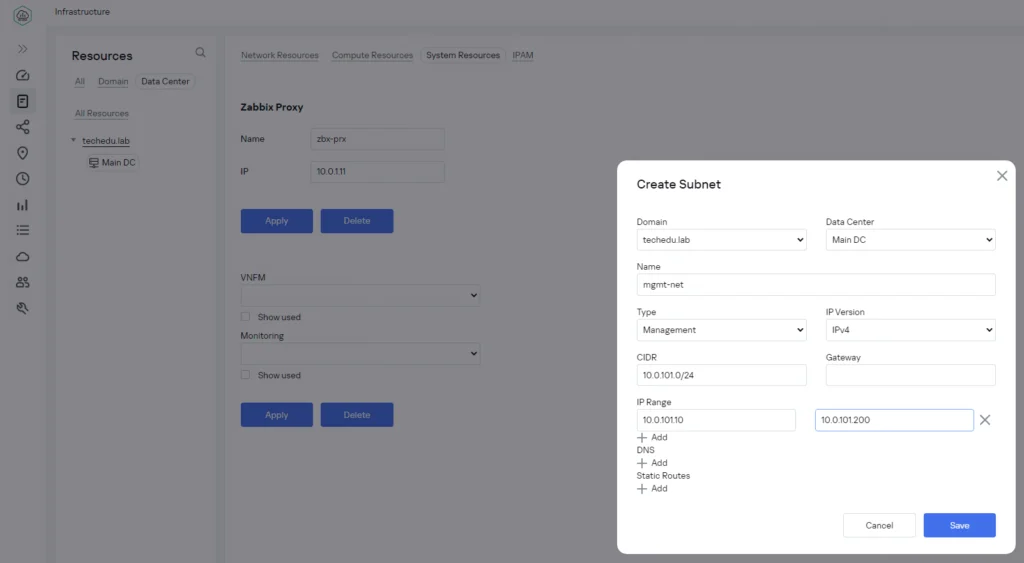
Task: Open the Type dropdown set to Management
Action: [x=721, y=330]
